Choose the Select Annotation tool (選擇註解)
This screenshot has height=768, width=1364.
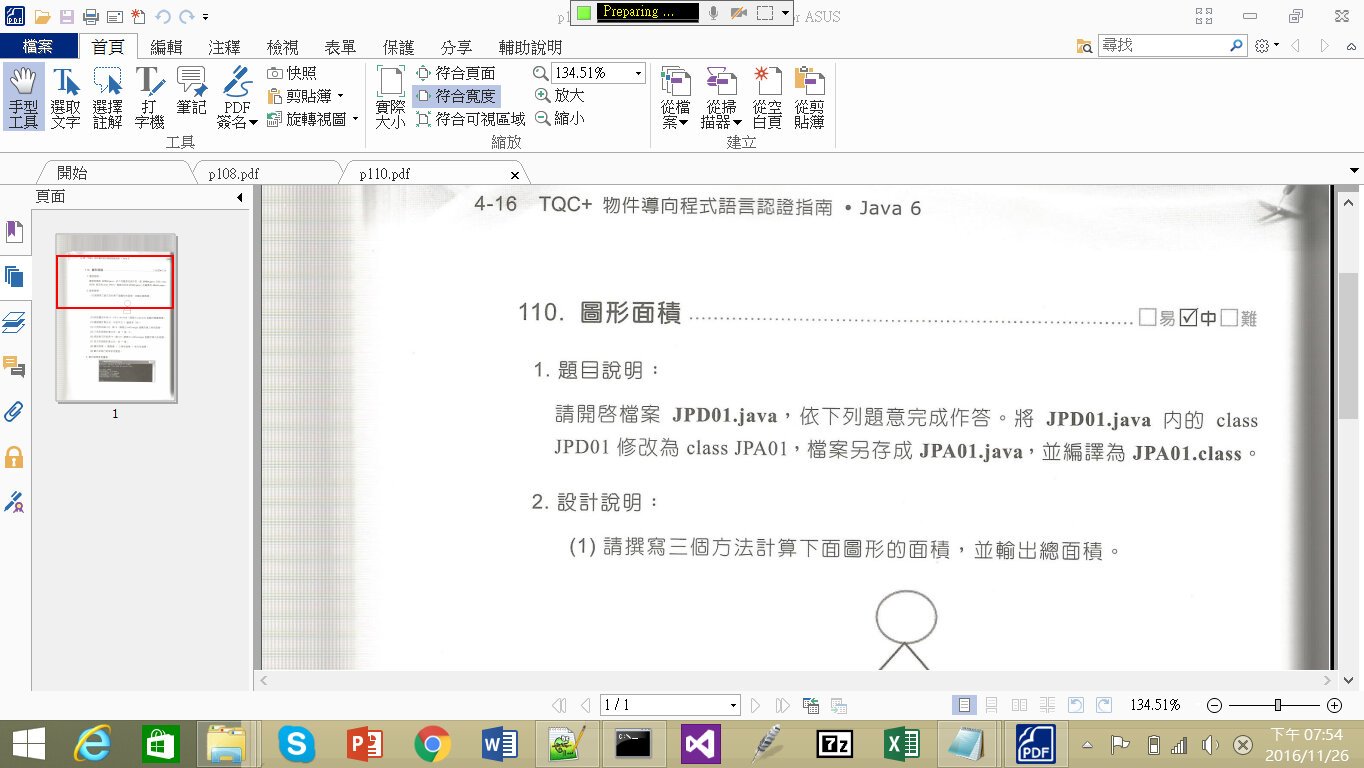click(107, 97)
